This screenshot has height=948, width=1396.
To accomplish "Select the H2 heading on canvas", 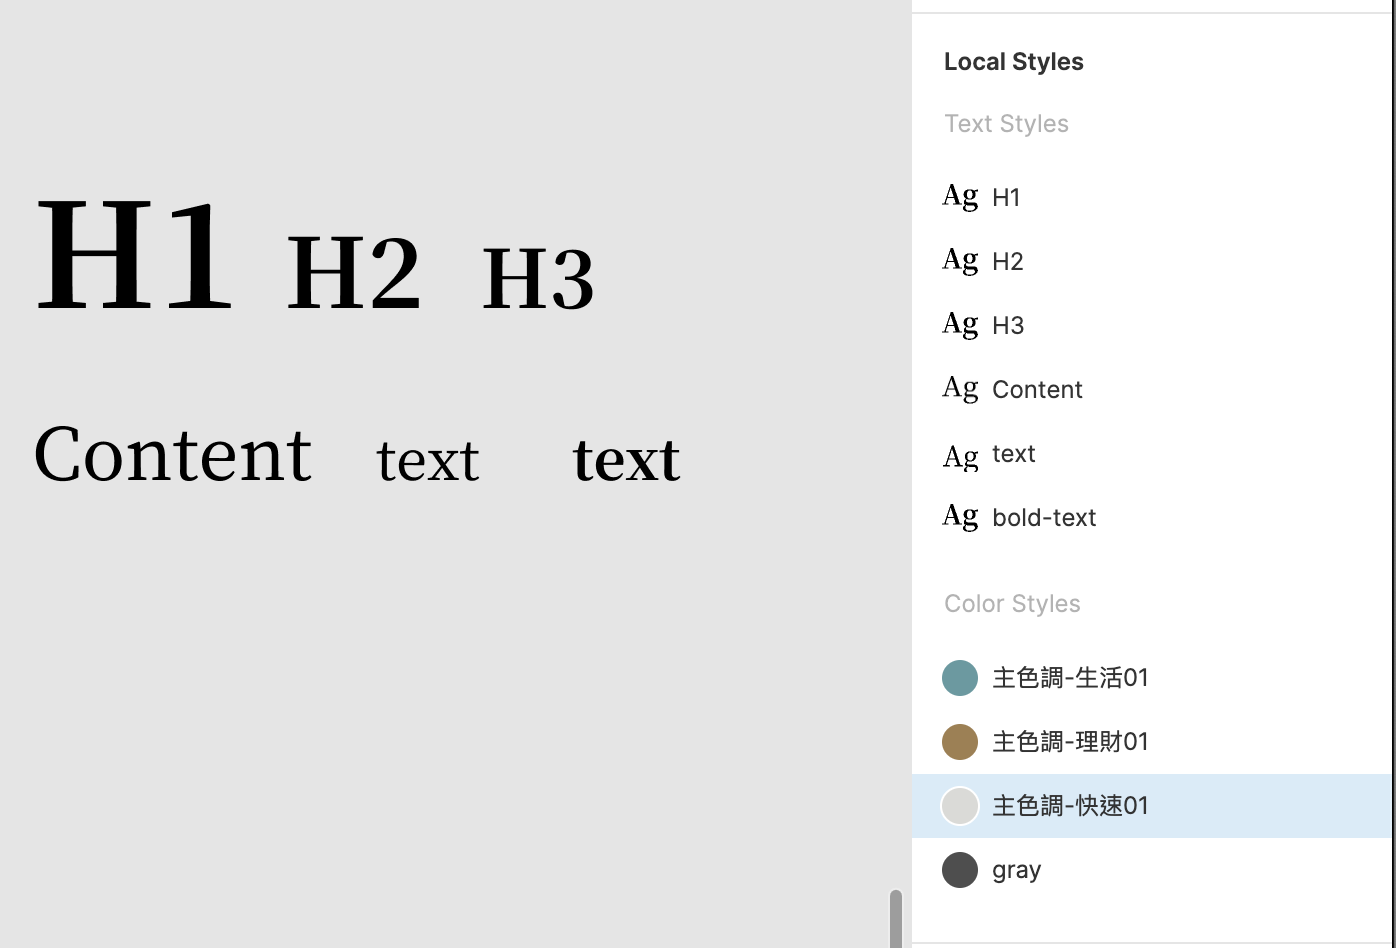I will tap(354, 273).
